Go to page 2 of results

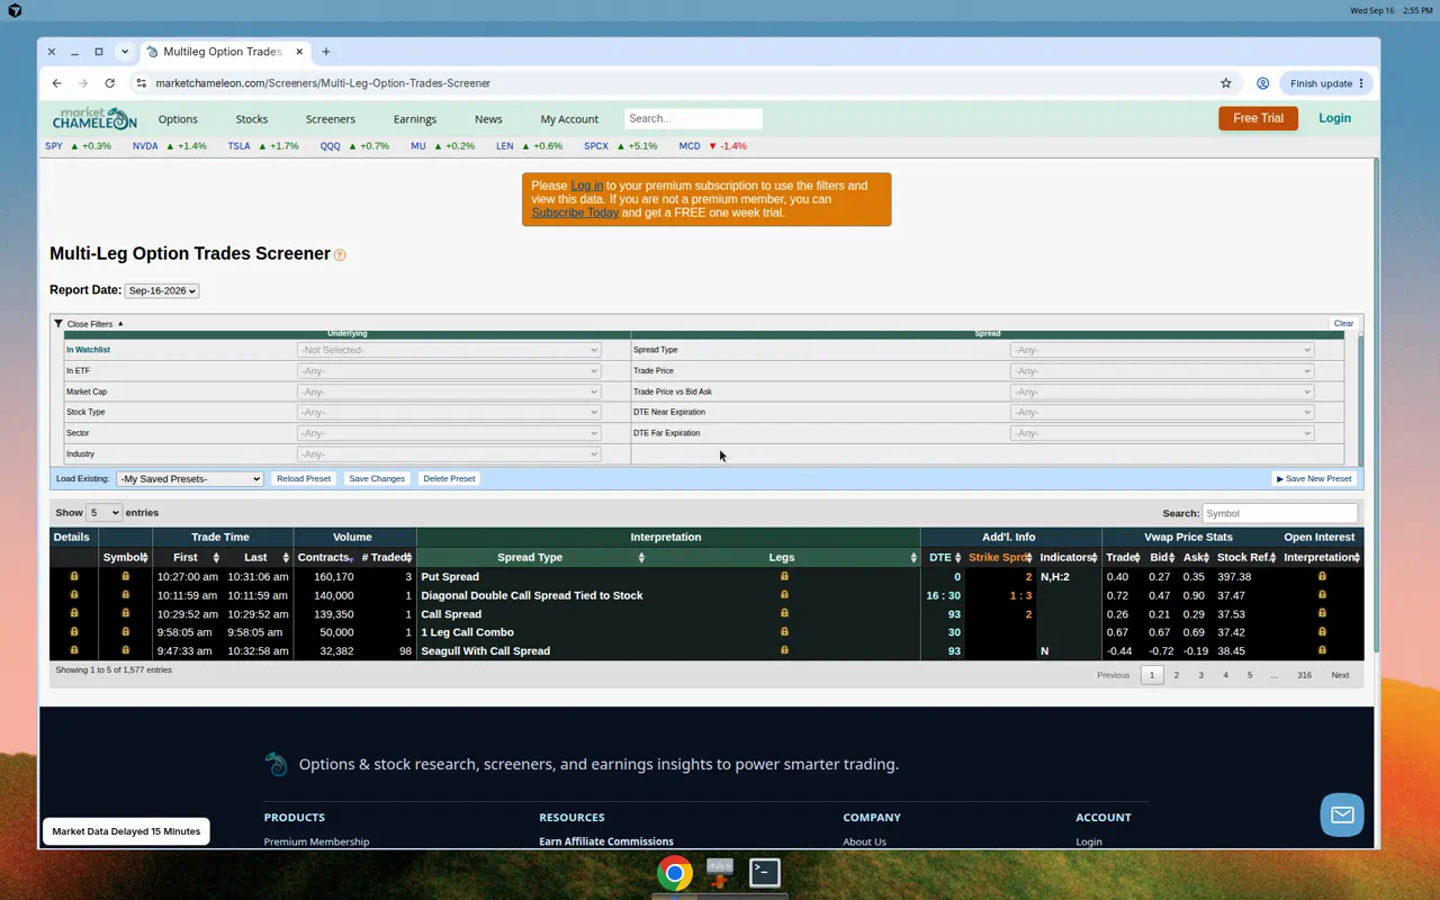click(1177, 675)
